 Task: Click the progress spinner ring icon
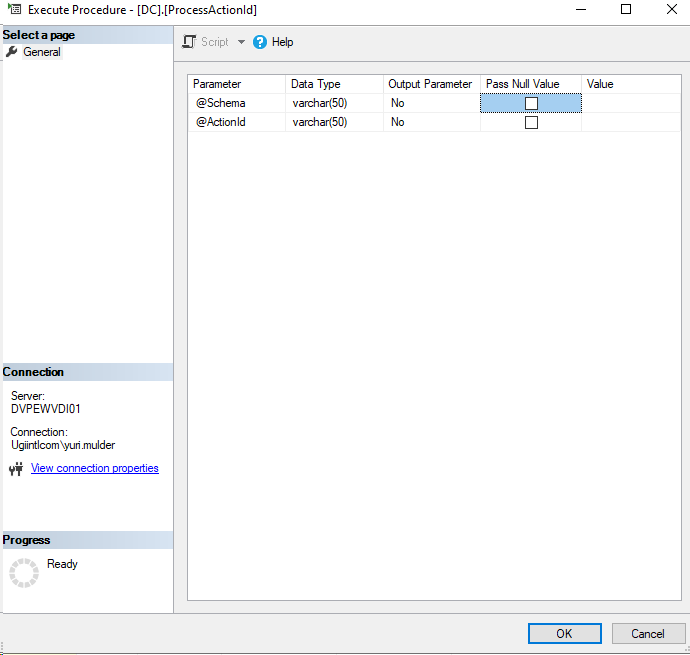click(x=24, y=573)
